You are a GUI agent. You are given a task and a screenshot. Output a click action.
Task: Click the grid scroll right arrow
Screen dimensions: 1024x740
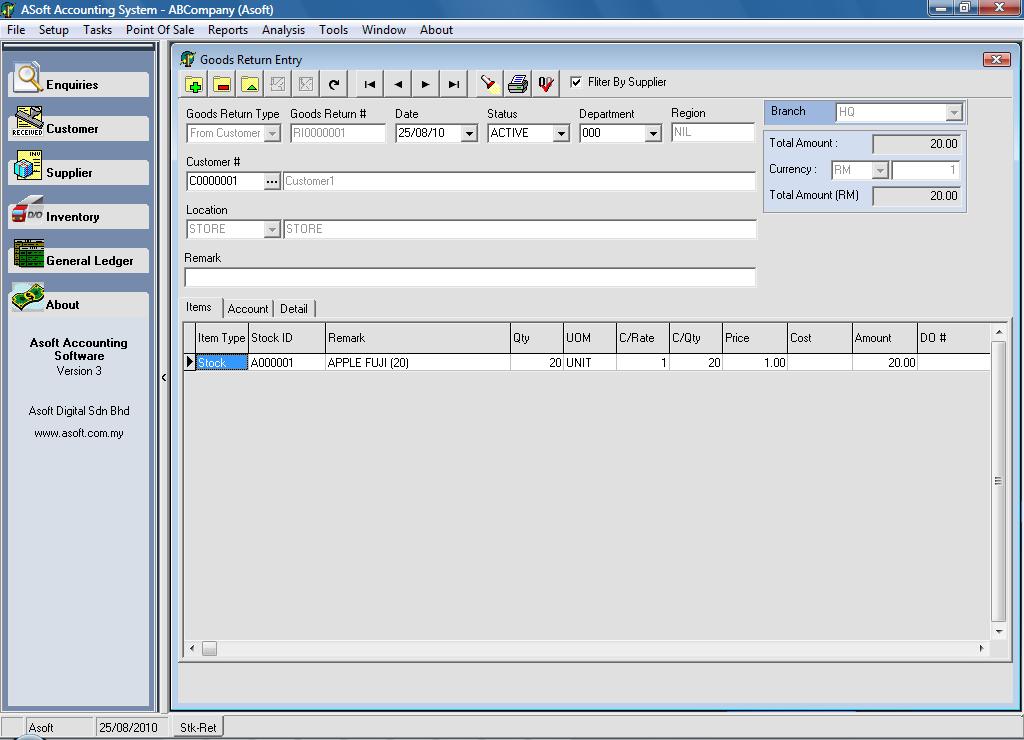click(x=982, y=649)
